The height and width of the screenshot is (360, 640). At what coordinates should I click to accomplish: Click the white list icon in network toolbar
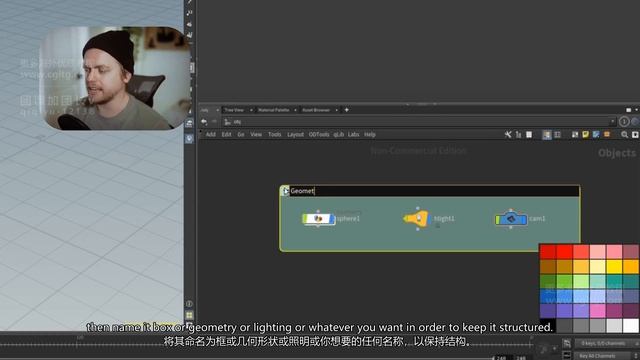coord(529,134)
